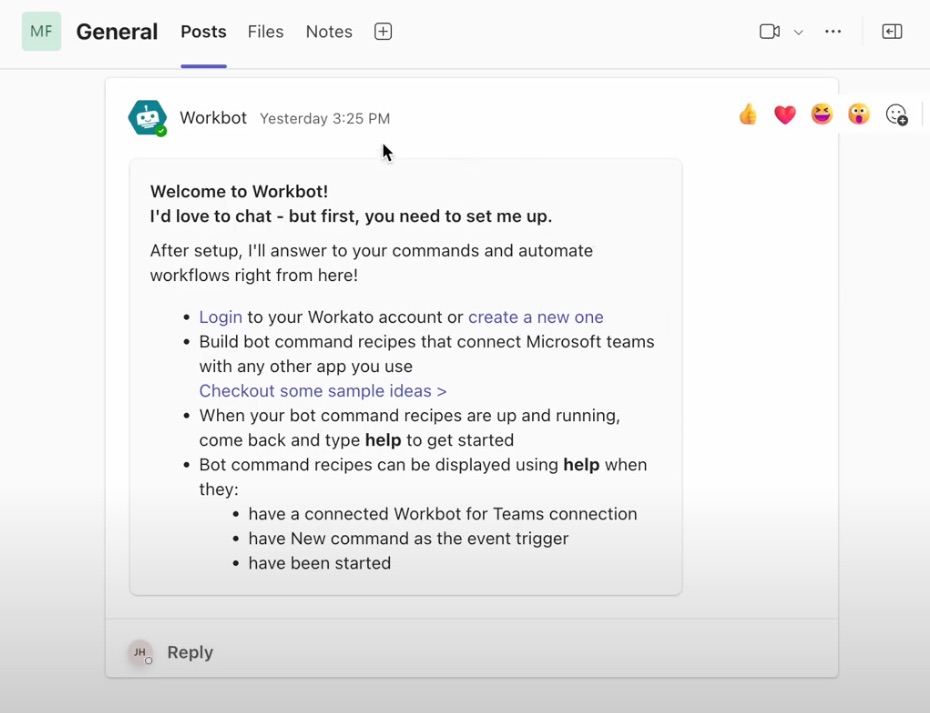Screen dimensions: 930x713
Task: Open more reactions emoji picker
Action: click(x=897, y=115)
